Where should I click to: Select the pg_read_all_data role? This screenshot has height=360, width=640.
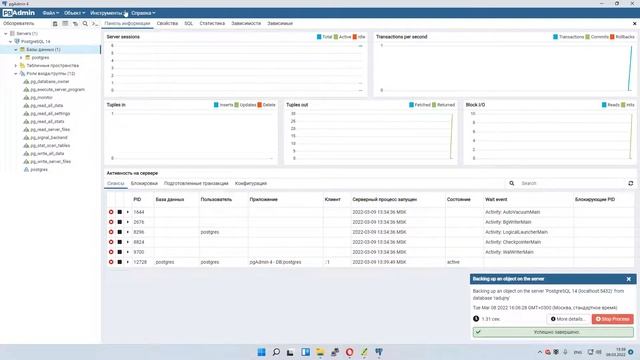[x=47, y=105]
